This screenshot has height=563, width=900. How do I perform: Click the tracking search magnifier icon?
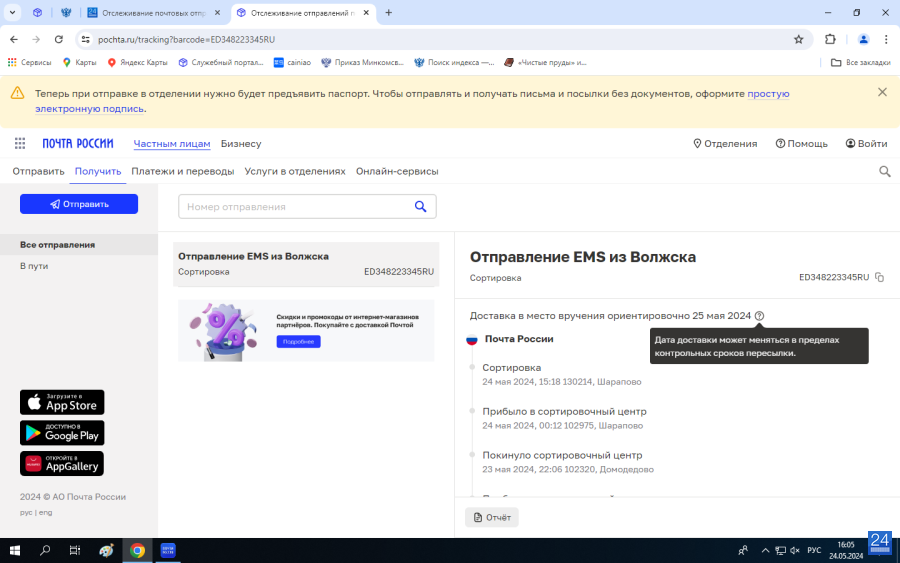[x=421, y=207]
